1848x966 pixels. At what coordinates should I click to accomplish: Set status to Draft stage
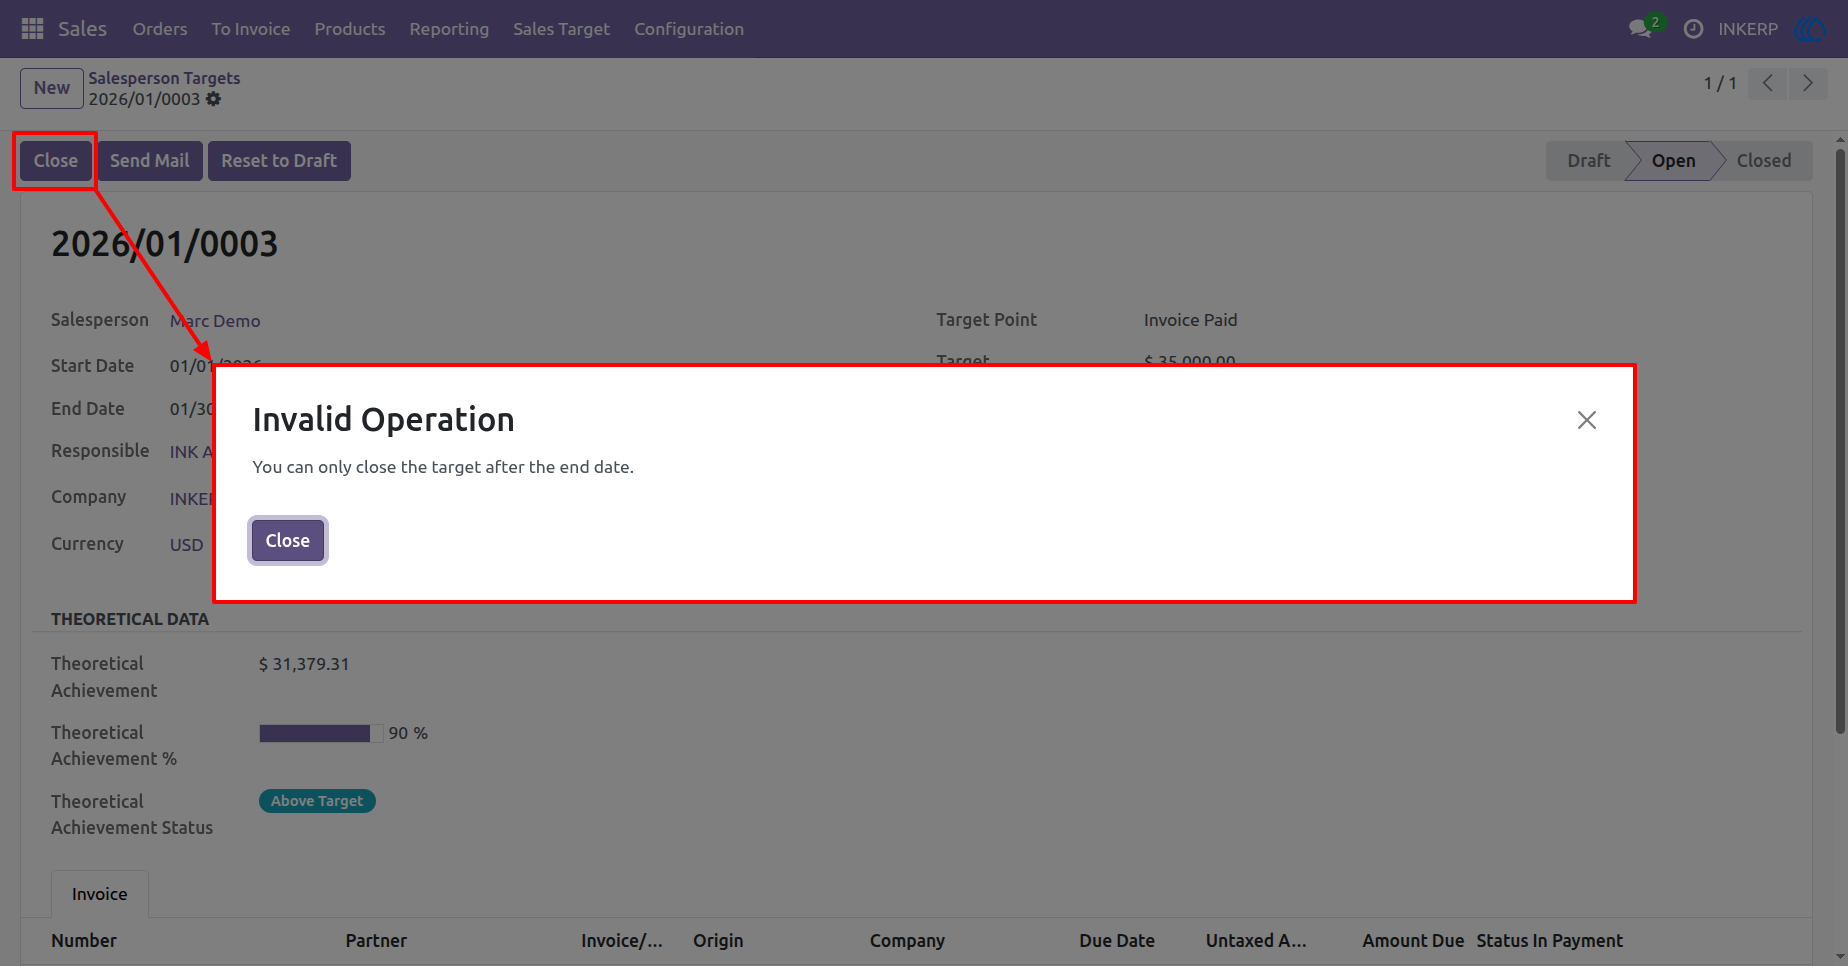(x=1588, y=161)
